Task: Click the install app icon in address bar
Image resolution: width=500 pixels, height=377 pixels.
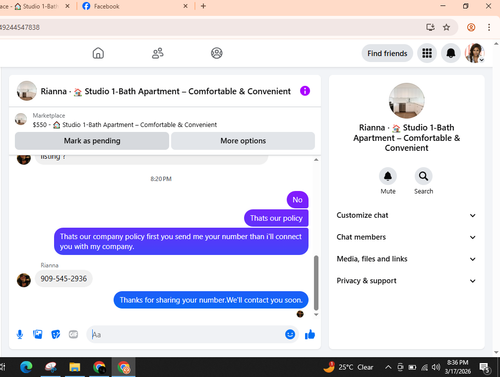Action: click(430, 27)
